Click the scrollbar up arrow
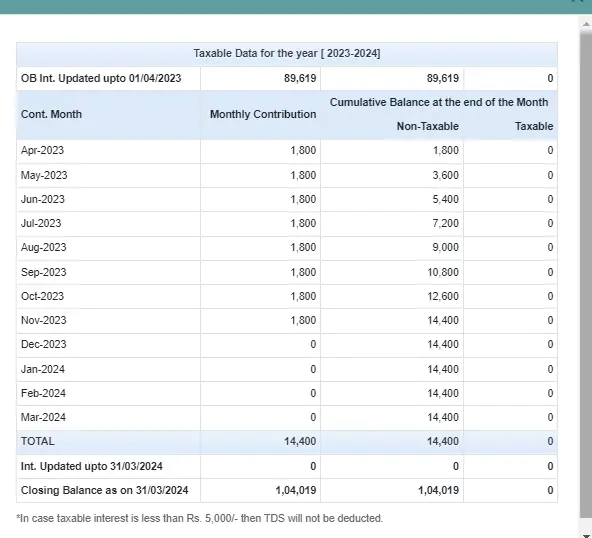The image size is (592, 538). pos(586,24)
